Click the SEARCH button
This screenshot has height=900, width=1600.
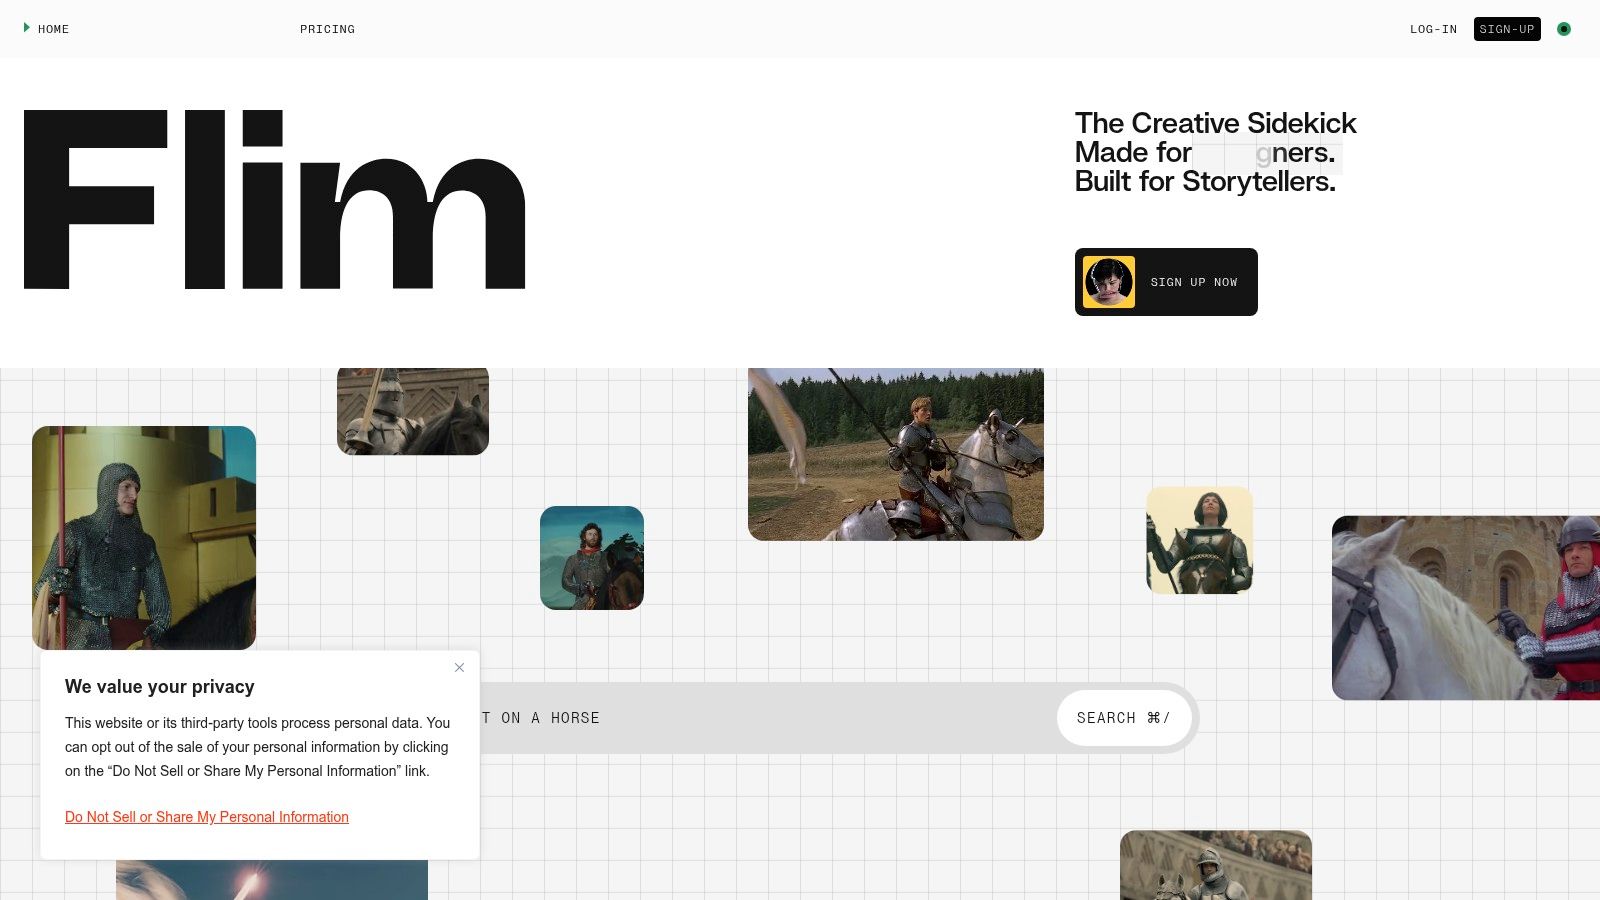tap(1123, 718)
